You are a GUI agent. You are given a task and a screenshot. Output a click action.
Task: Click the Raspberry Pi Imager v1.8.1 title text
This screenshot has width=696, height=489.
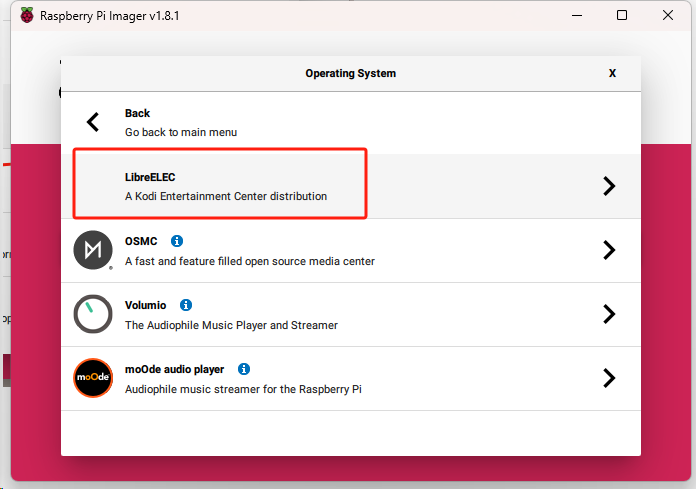click(110, 16)
